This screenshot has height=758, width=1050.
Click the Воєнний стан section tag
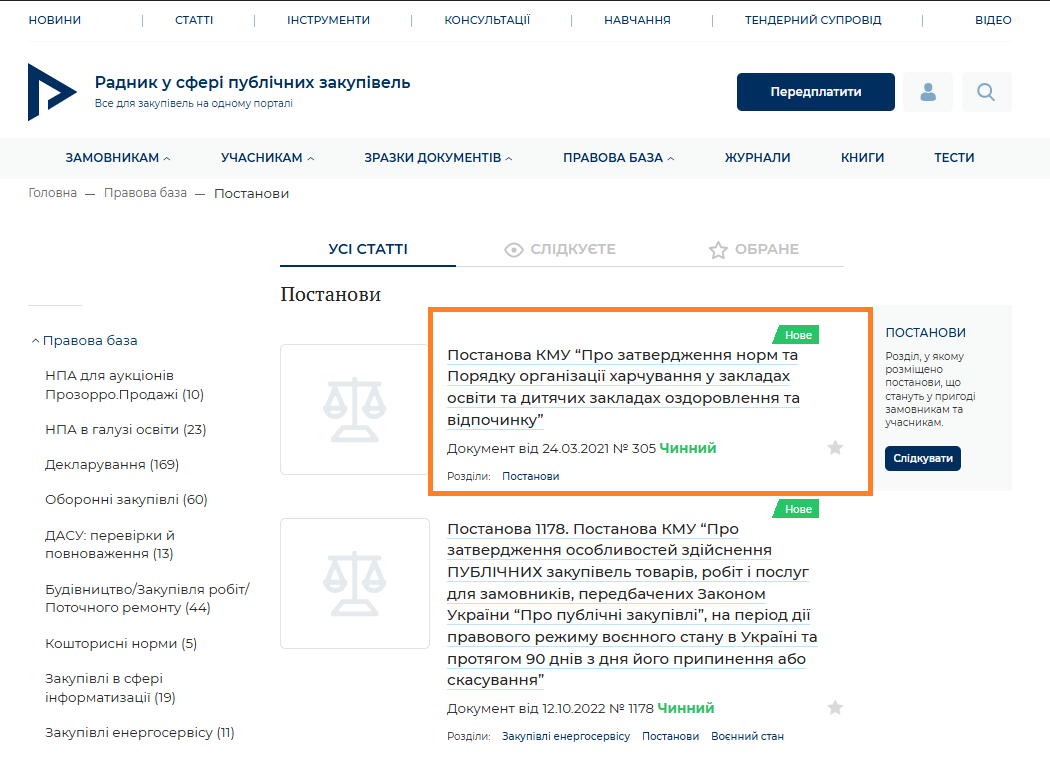[747, 736]
